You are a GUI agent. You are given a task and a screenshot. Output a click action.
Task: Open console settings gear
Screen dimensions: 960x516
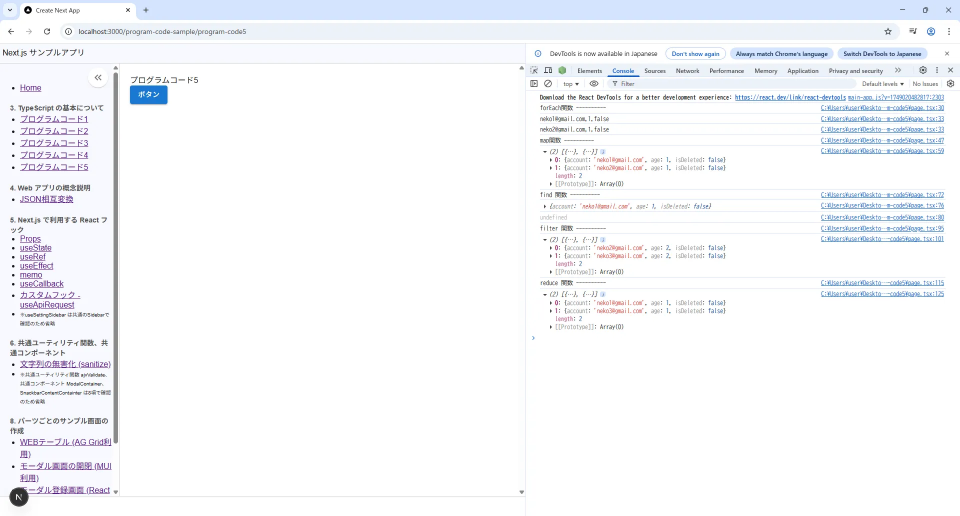[950, 84]
